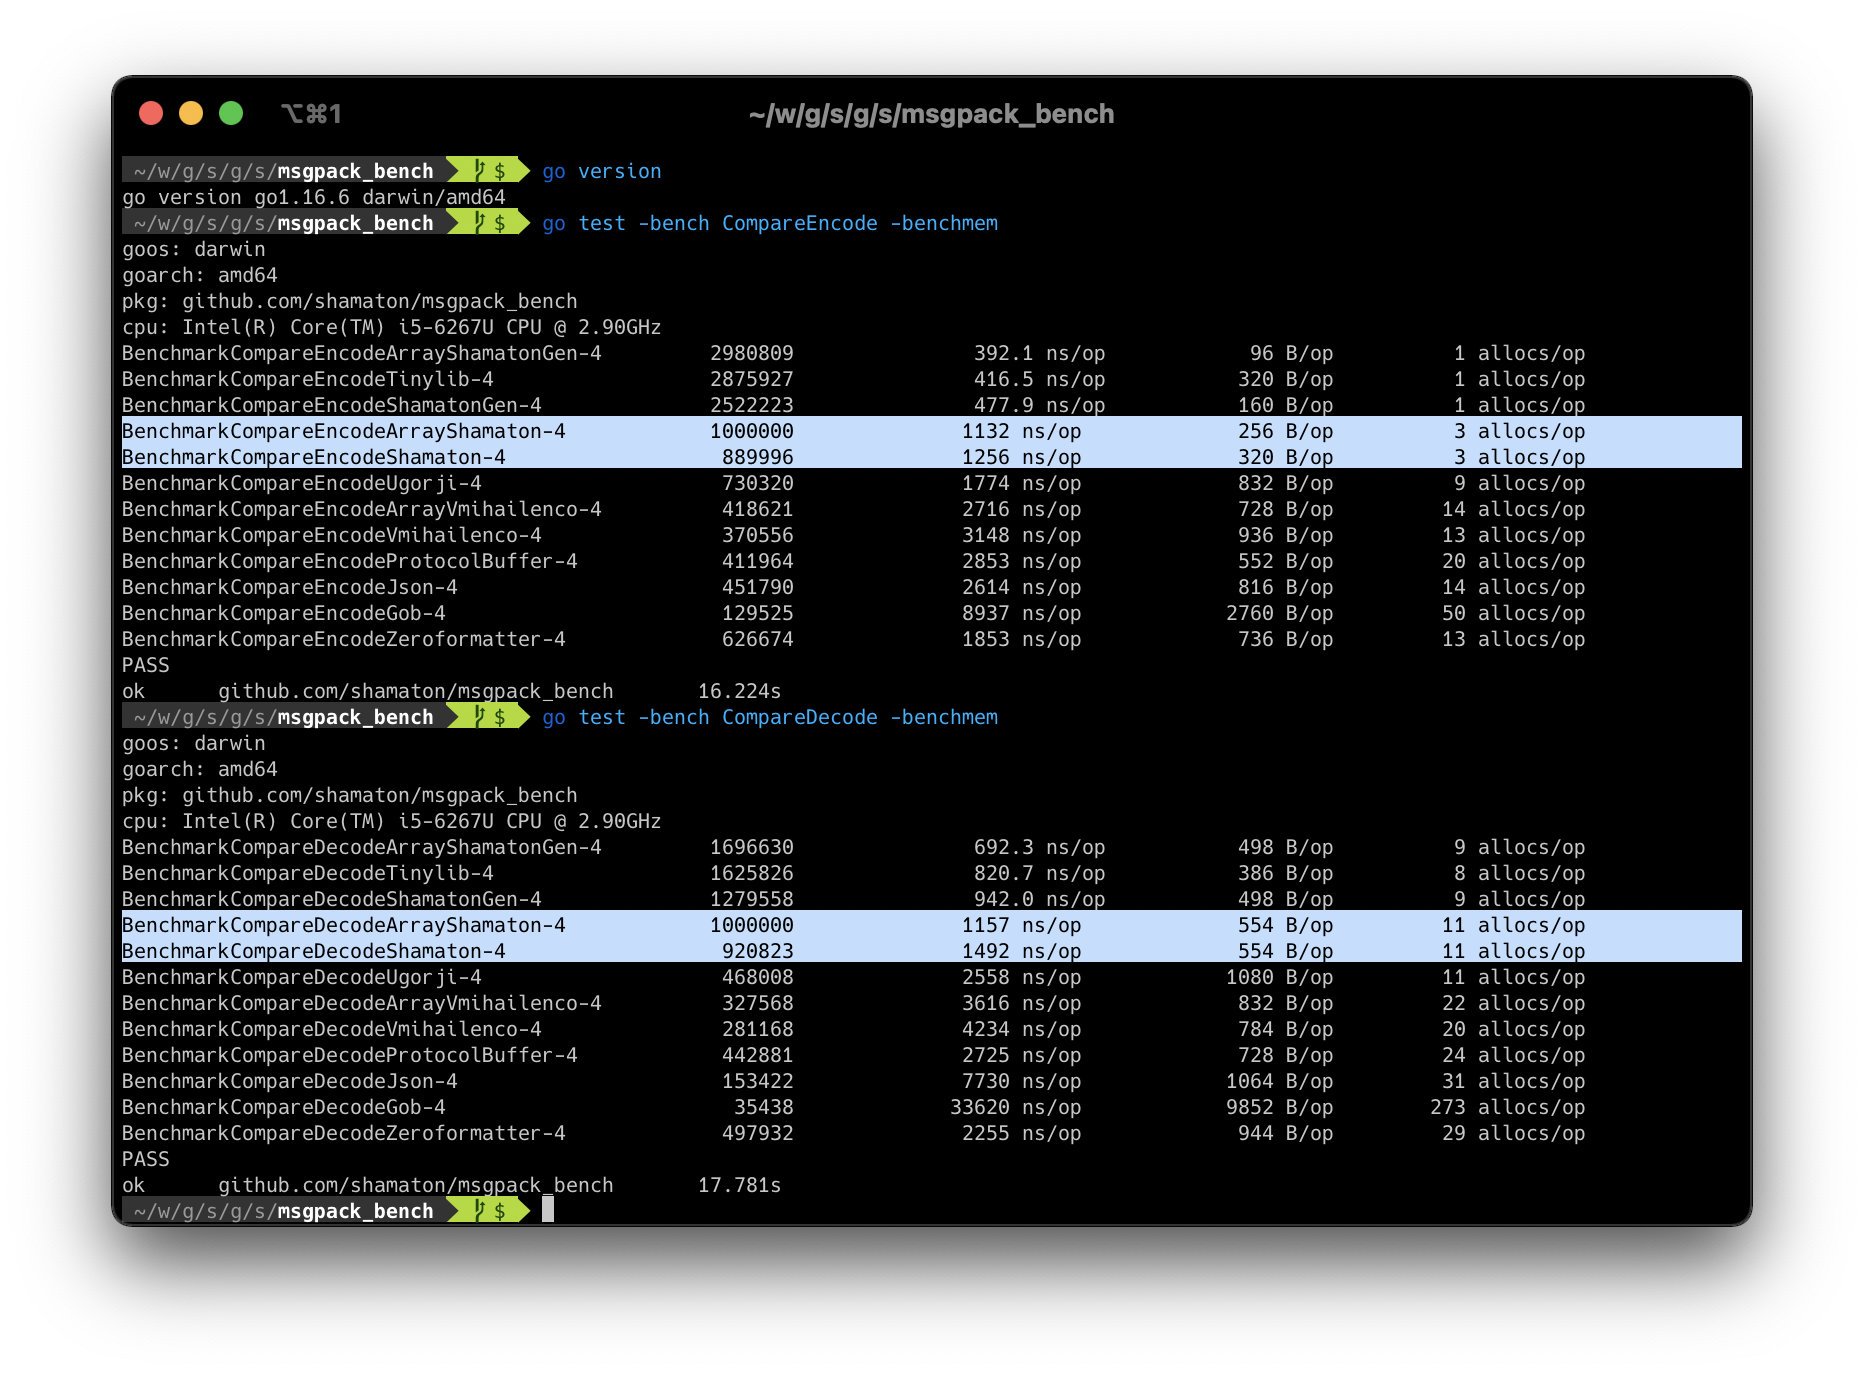This screenshot has height=1374, width=1864.
Task: Click the encode run time '16.224s'
Action: pyautogui.click(x=740, y=691)
